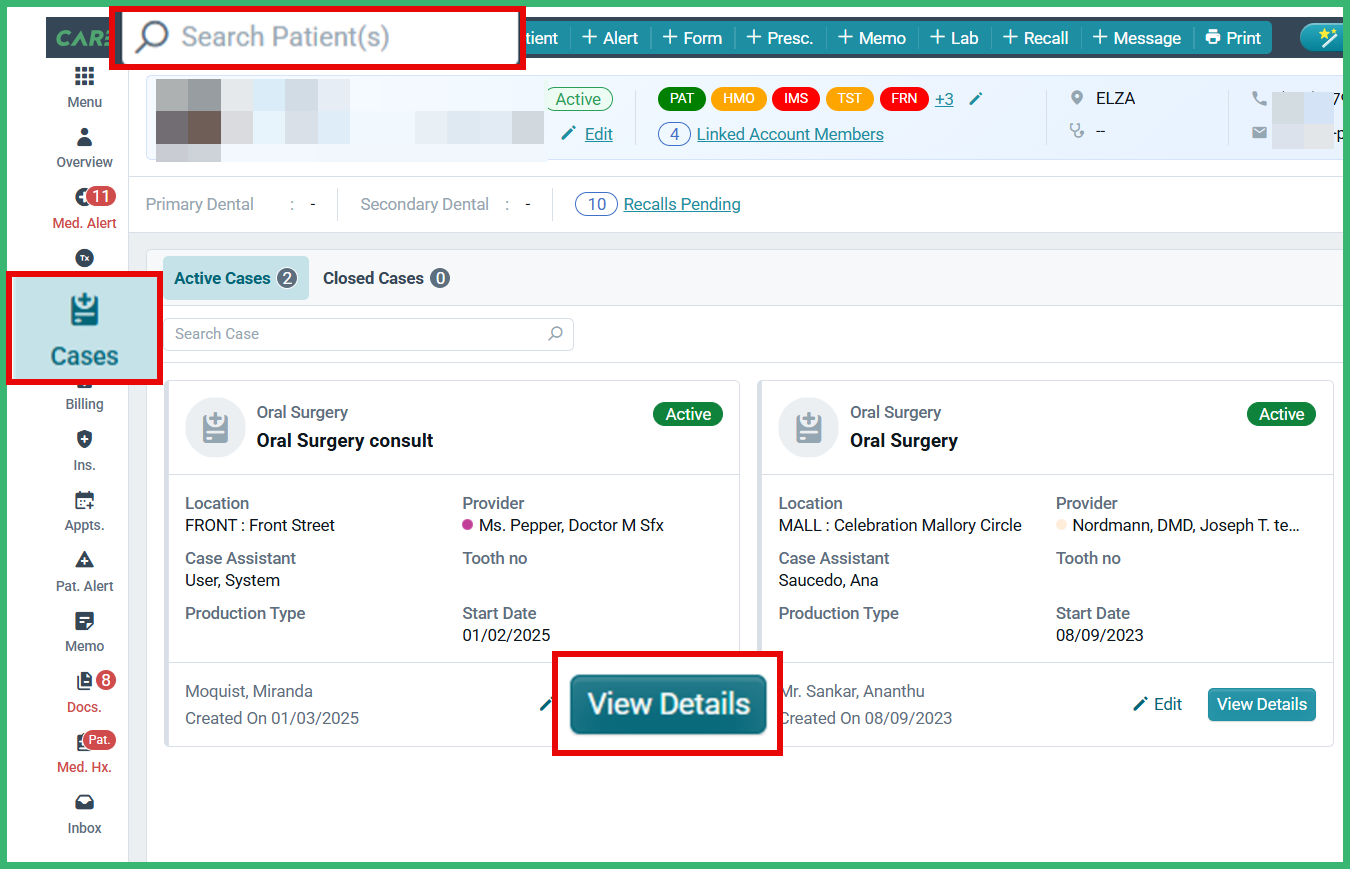This screenshot has height=869, width=1350.
Task: Open the Menu grid icon
Action: click(x=84, y=88)
